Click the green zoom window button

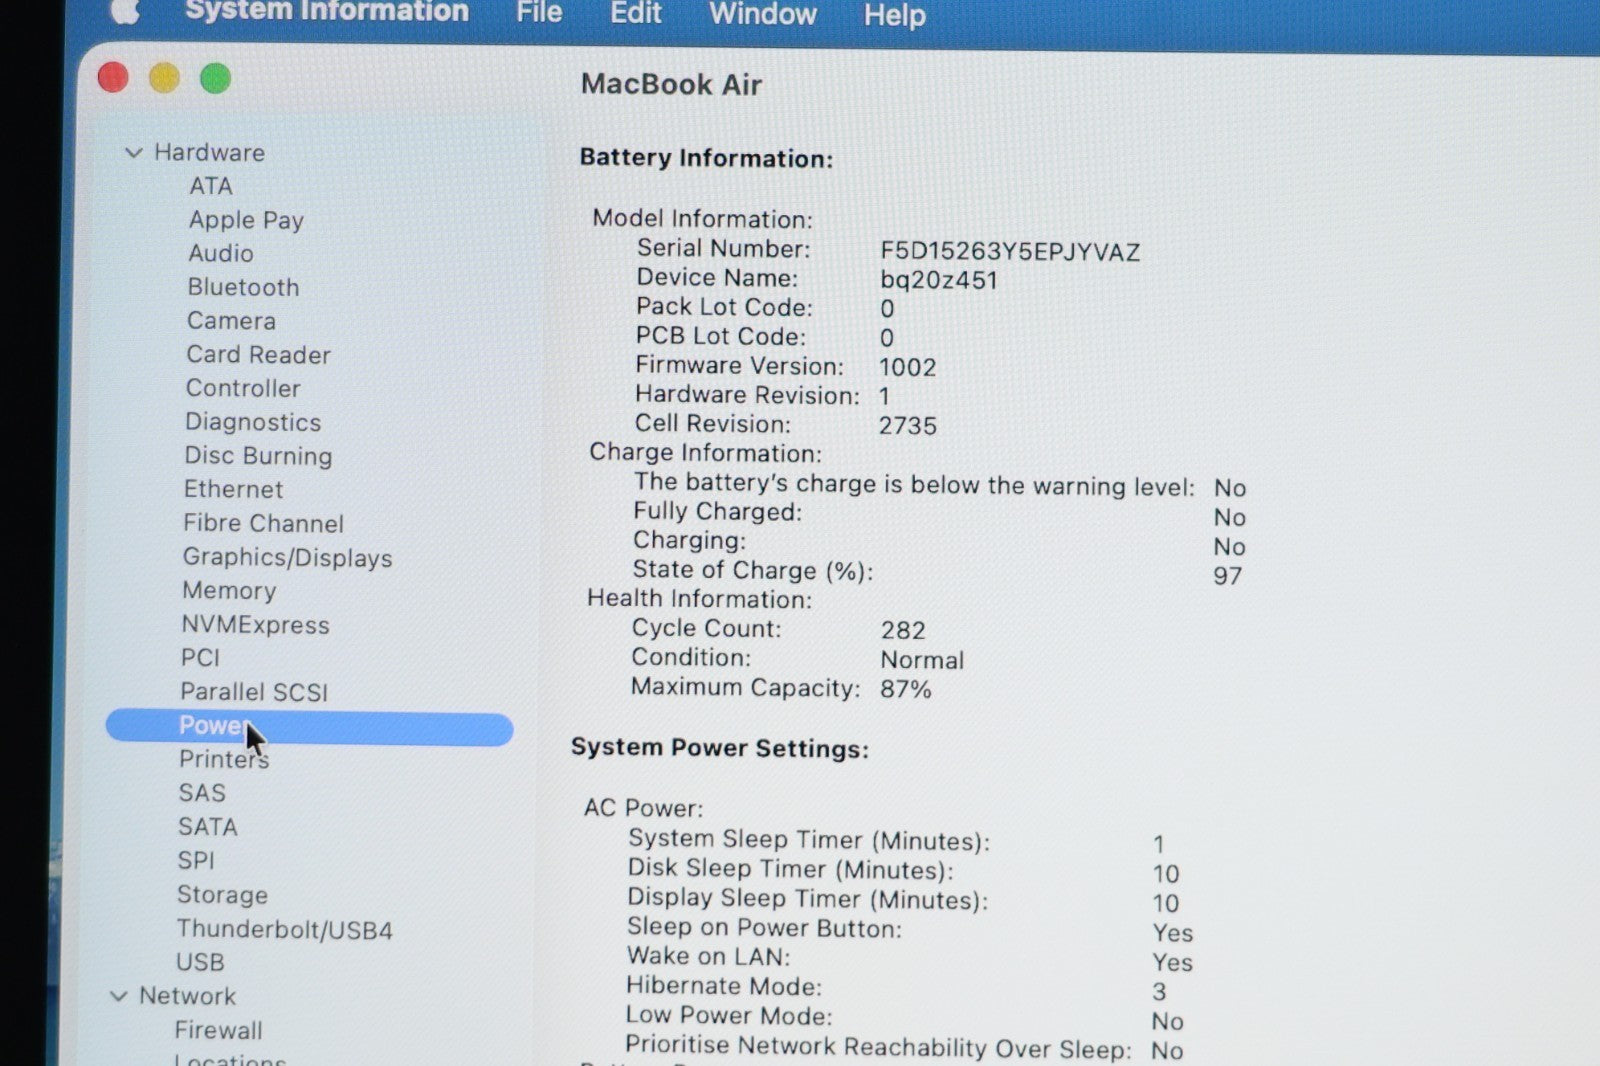(x=215, y=79)
